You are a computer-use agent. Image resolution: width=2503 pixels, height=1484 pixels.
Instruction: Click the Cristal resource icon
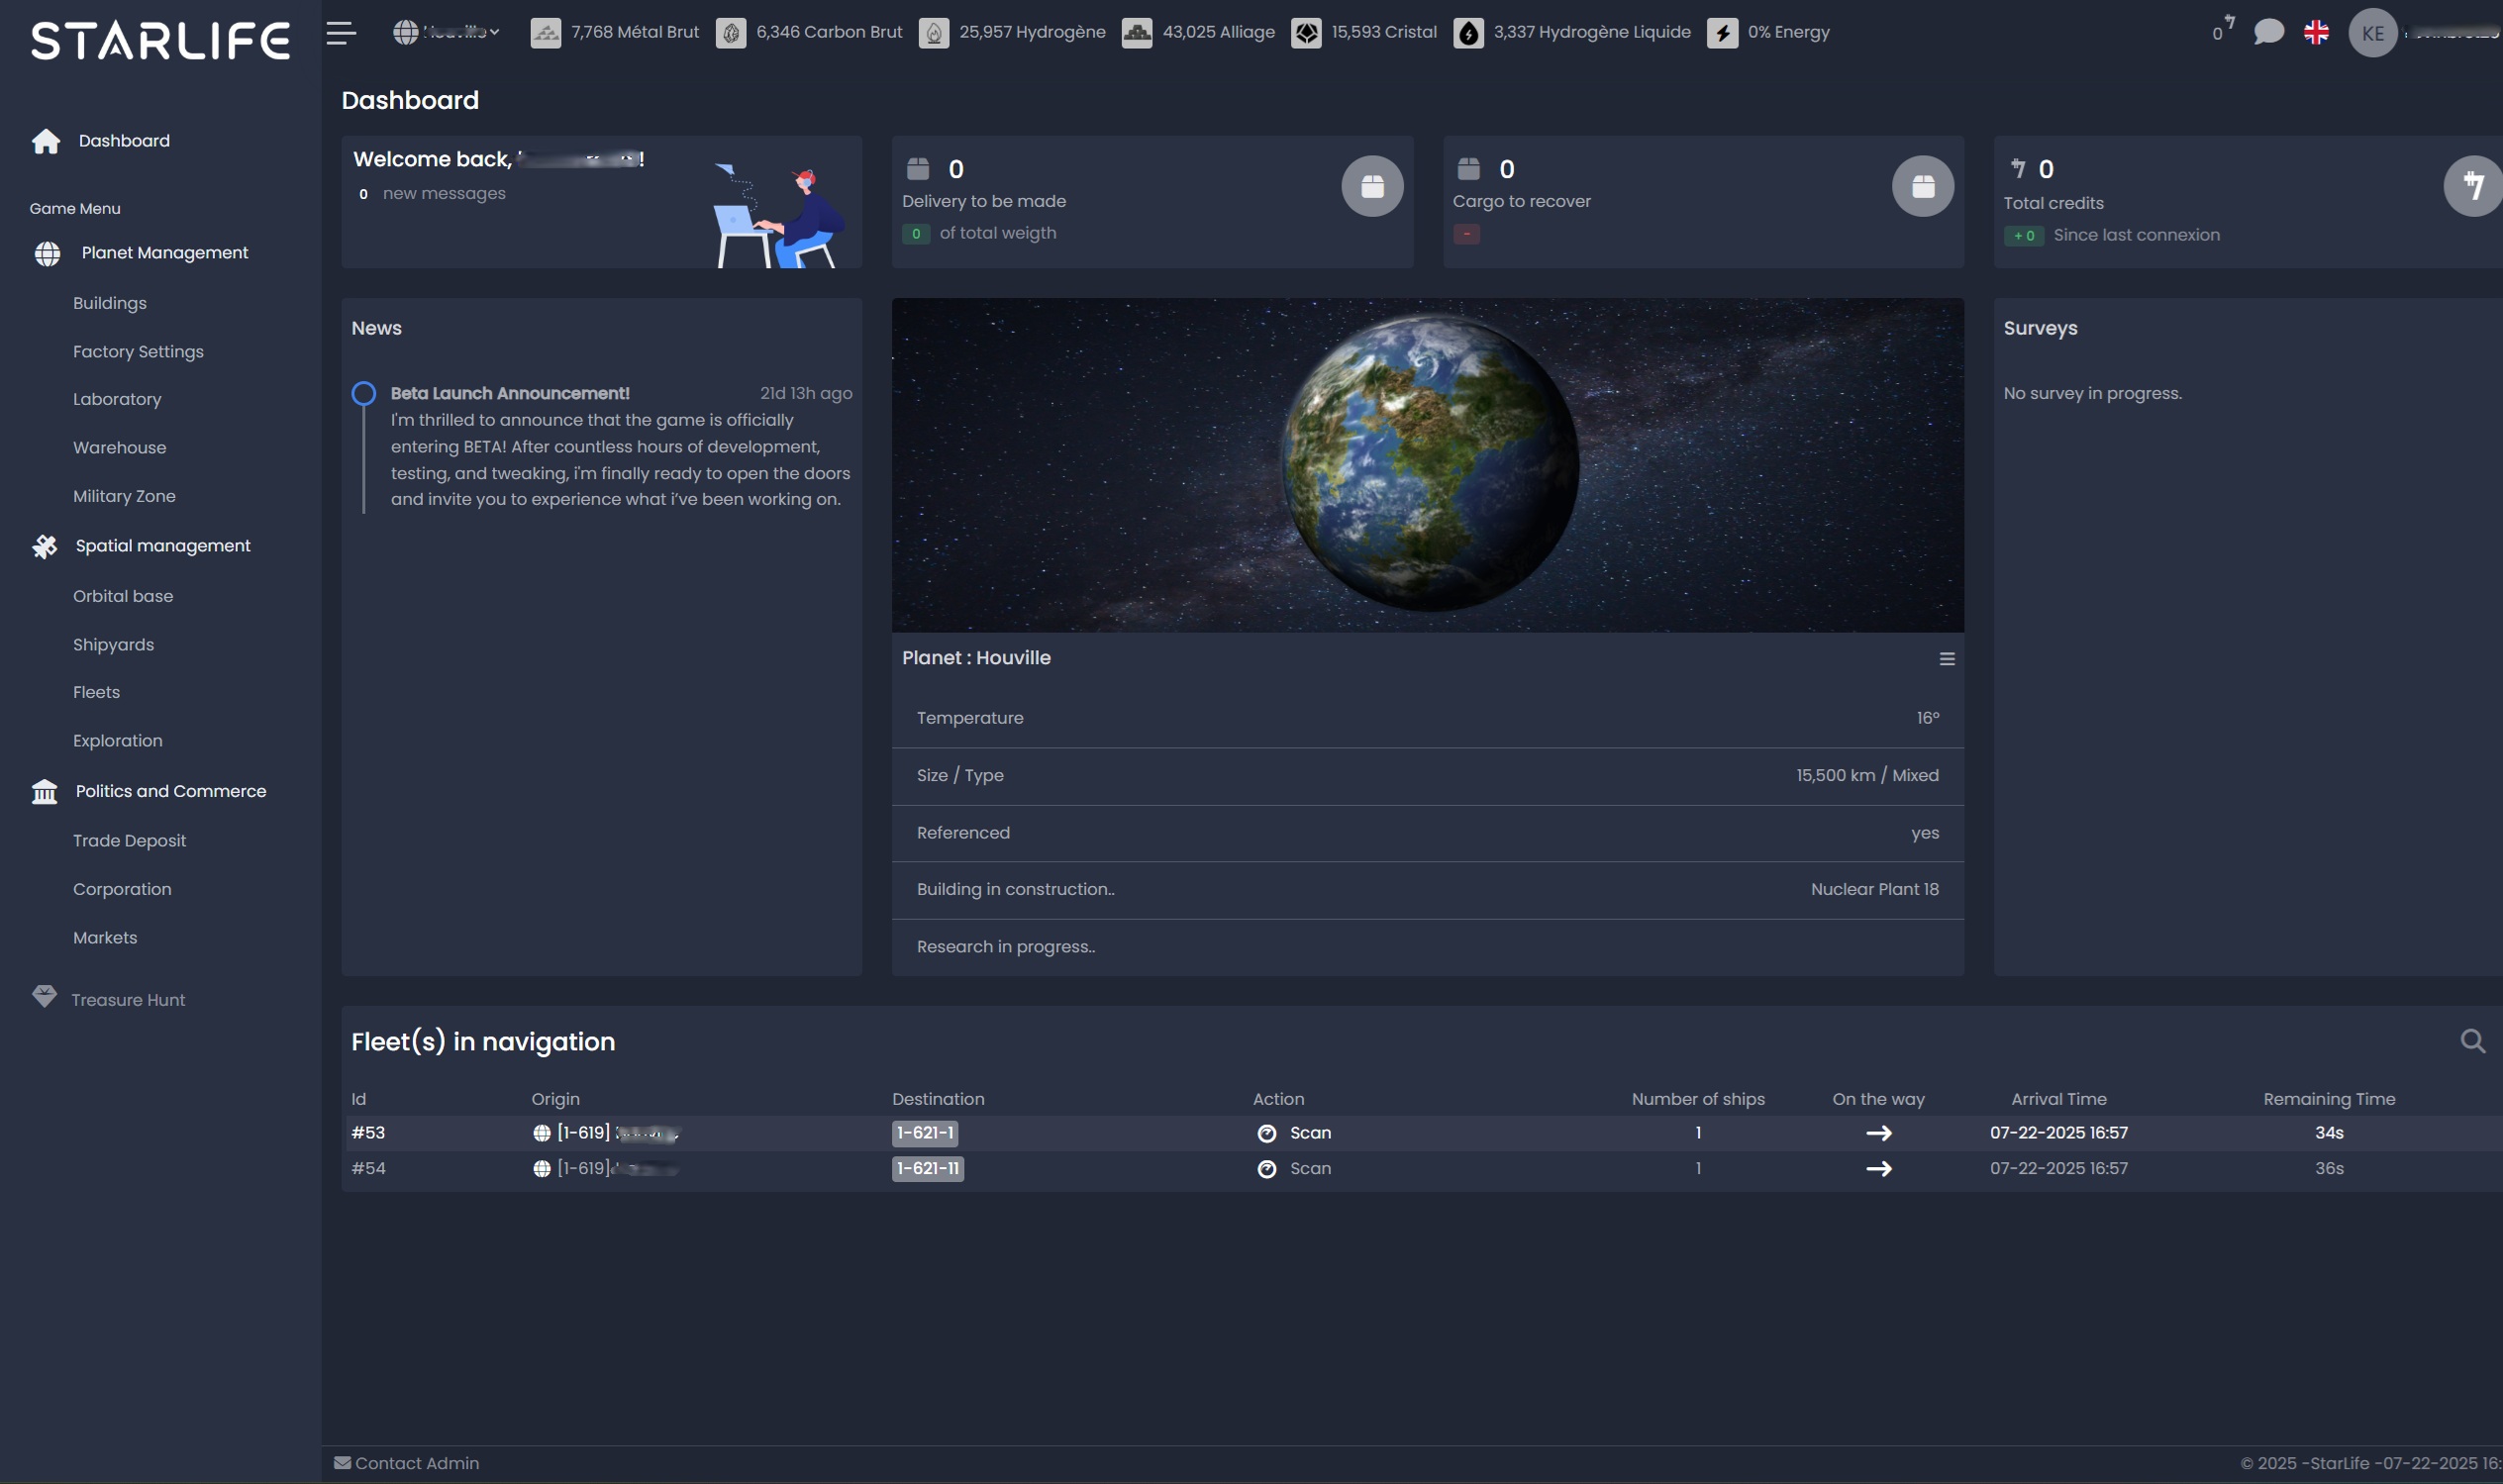1306,33
